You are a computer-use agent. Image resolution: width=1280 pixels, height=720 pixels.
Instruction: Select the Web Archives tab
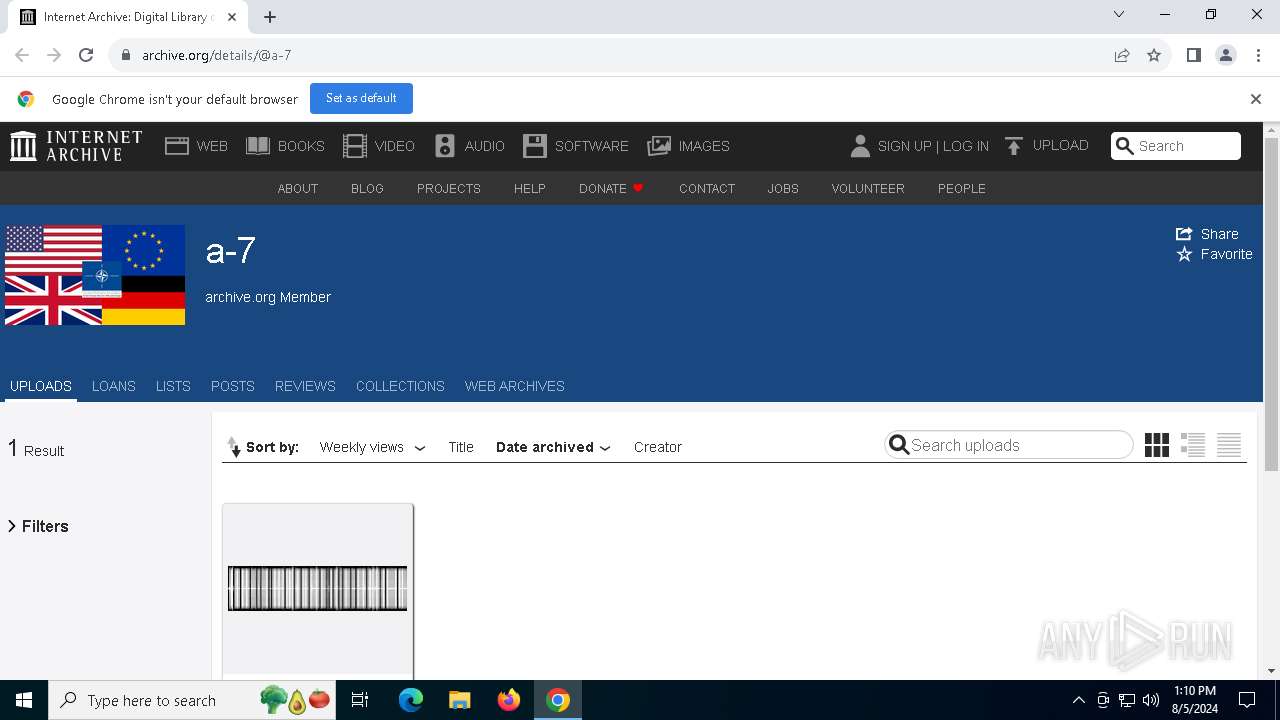pos(515,386)
